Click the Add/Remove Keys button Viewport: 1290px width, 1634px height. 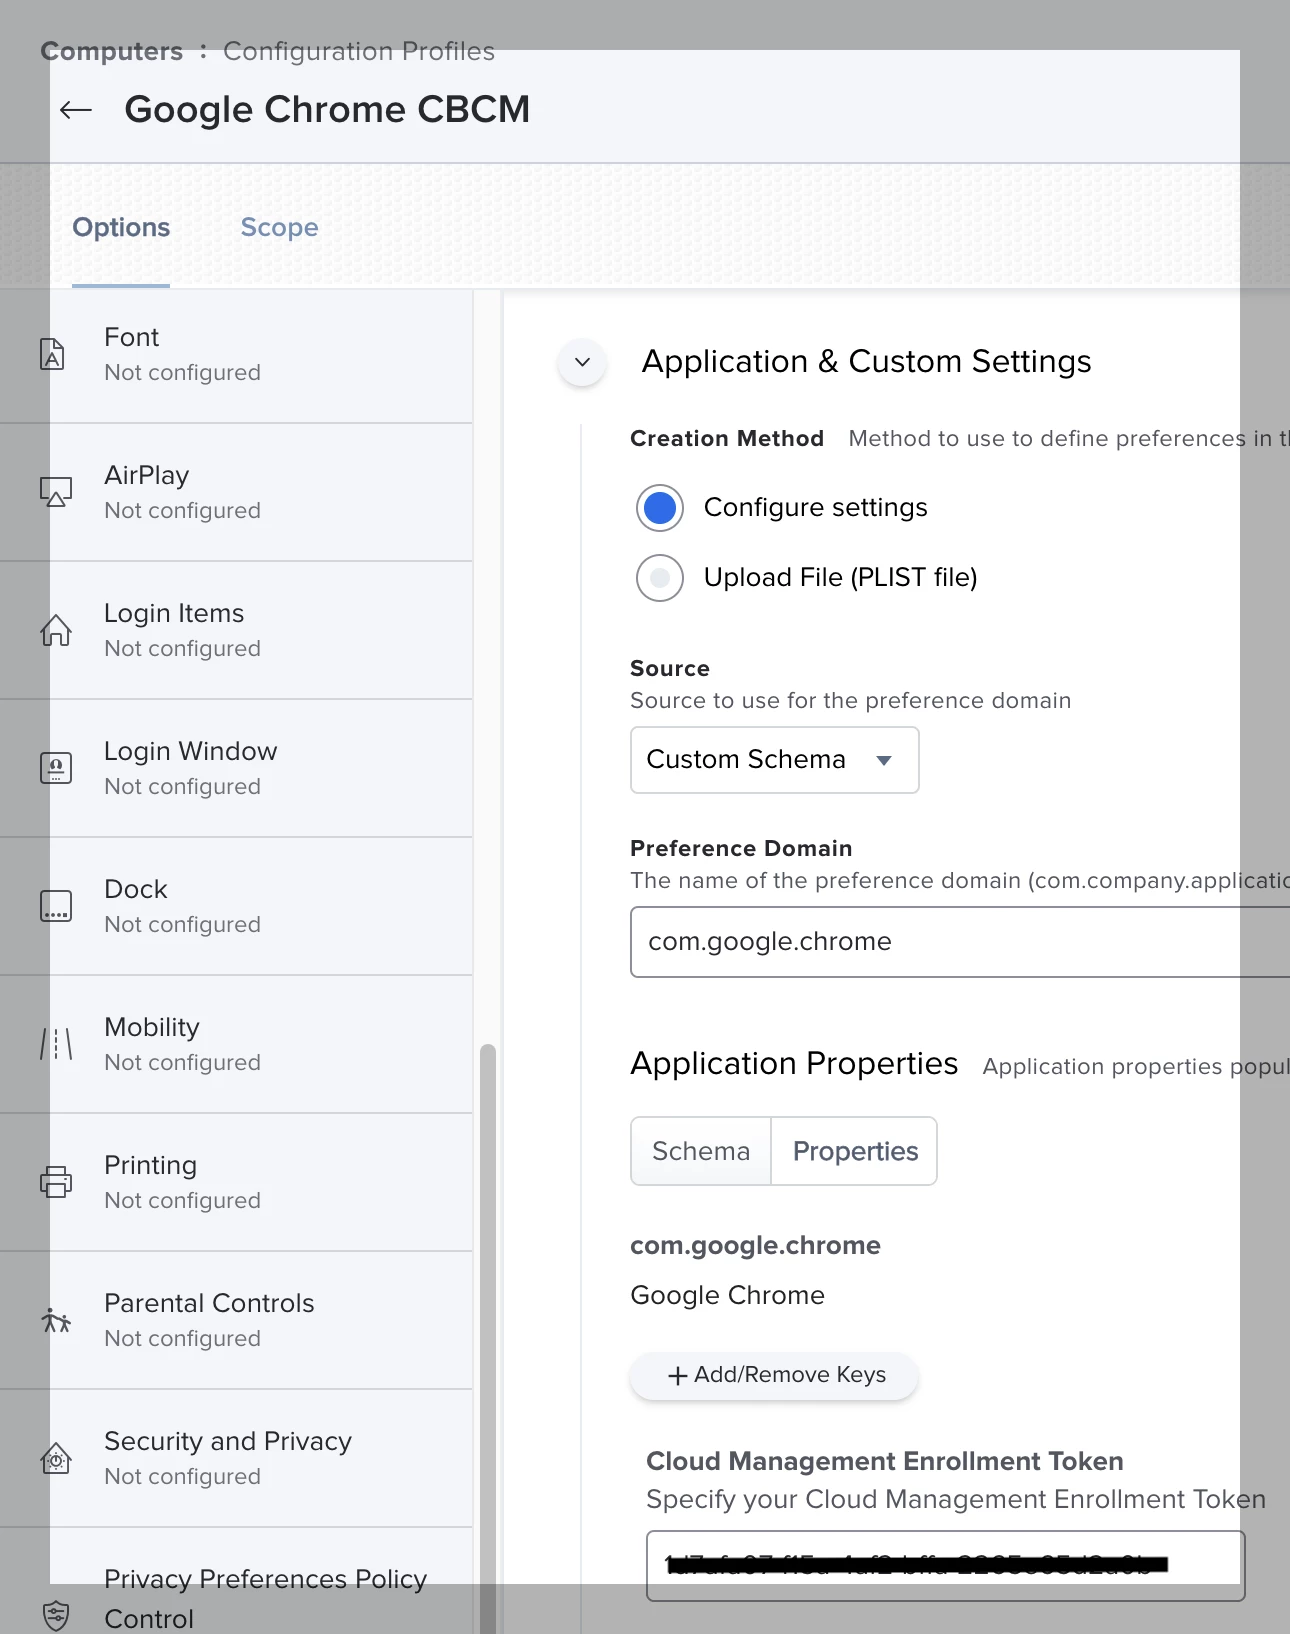[775, 1376]
